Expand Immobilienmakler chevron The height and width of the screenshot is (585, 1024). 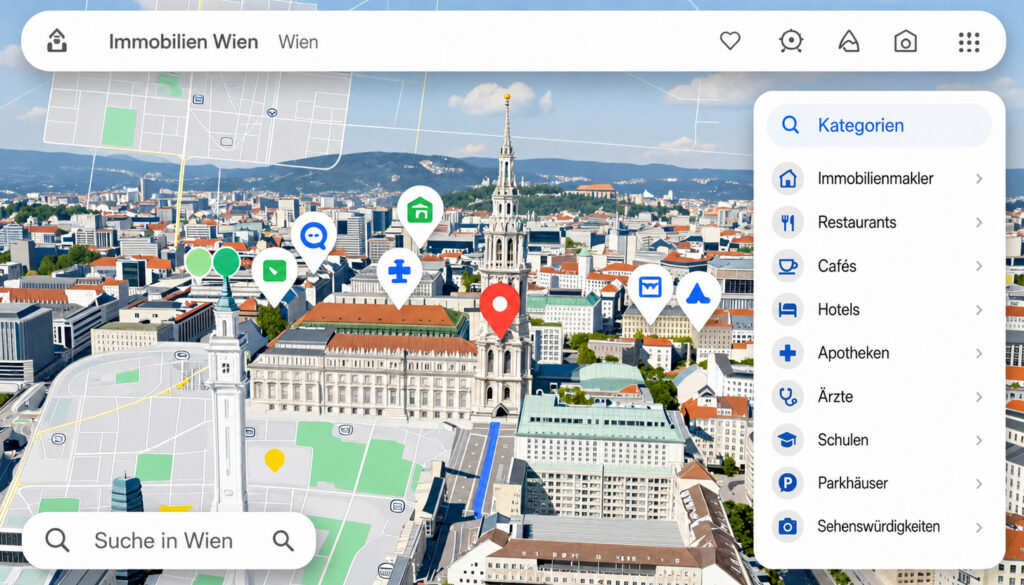pyautogui.click(x=979, y=178)
